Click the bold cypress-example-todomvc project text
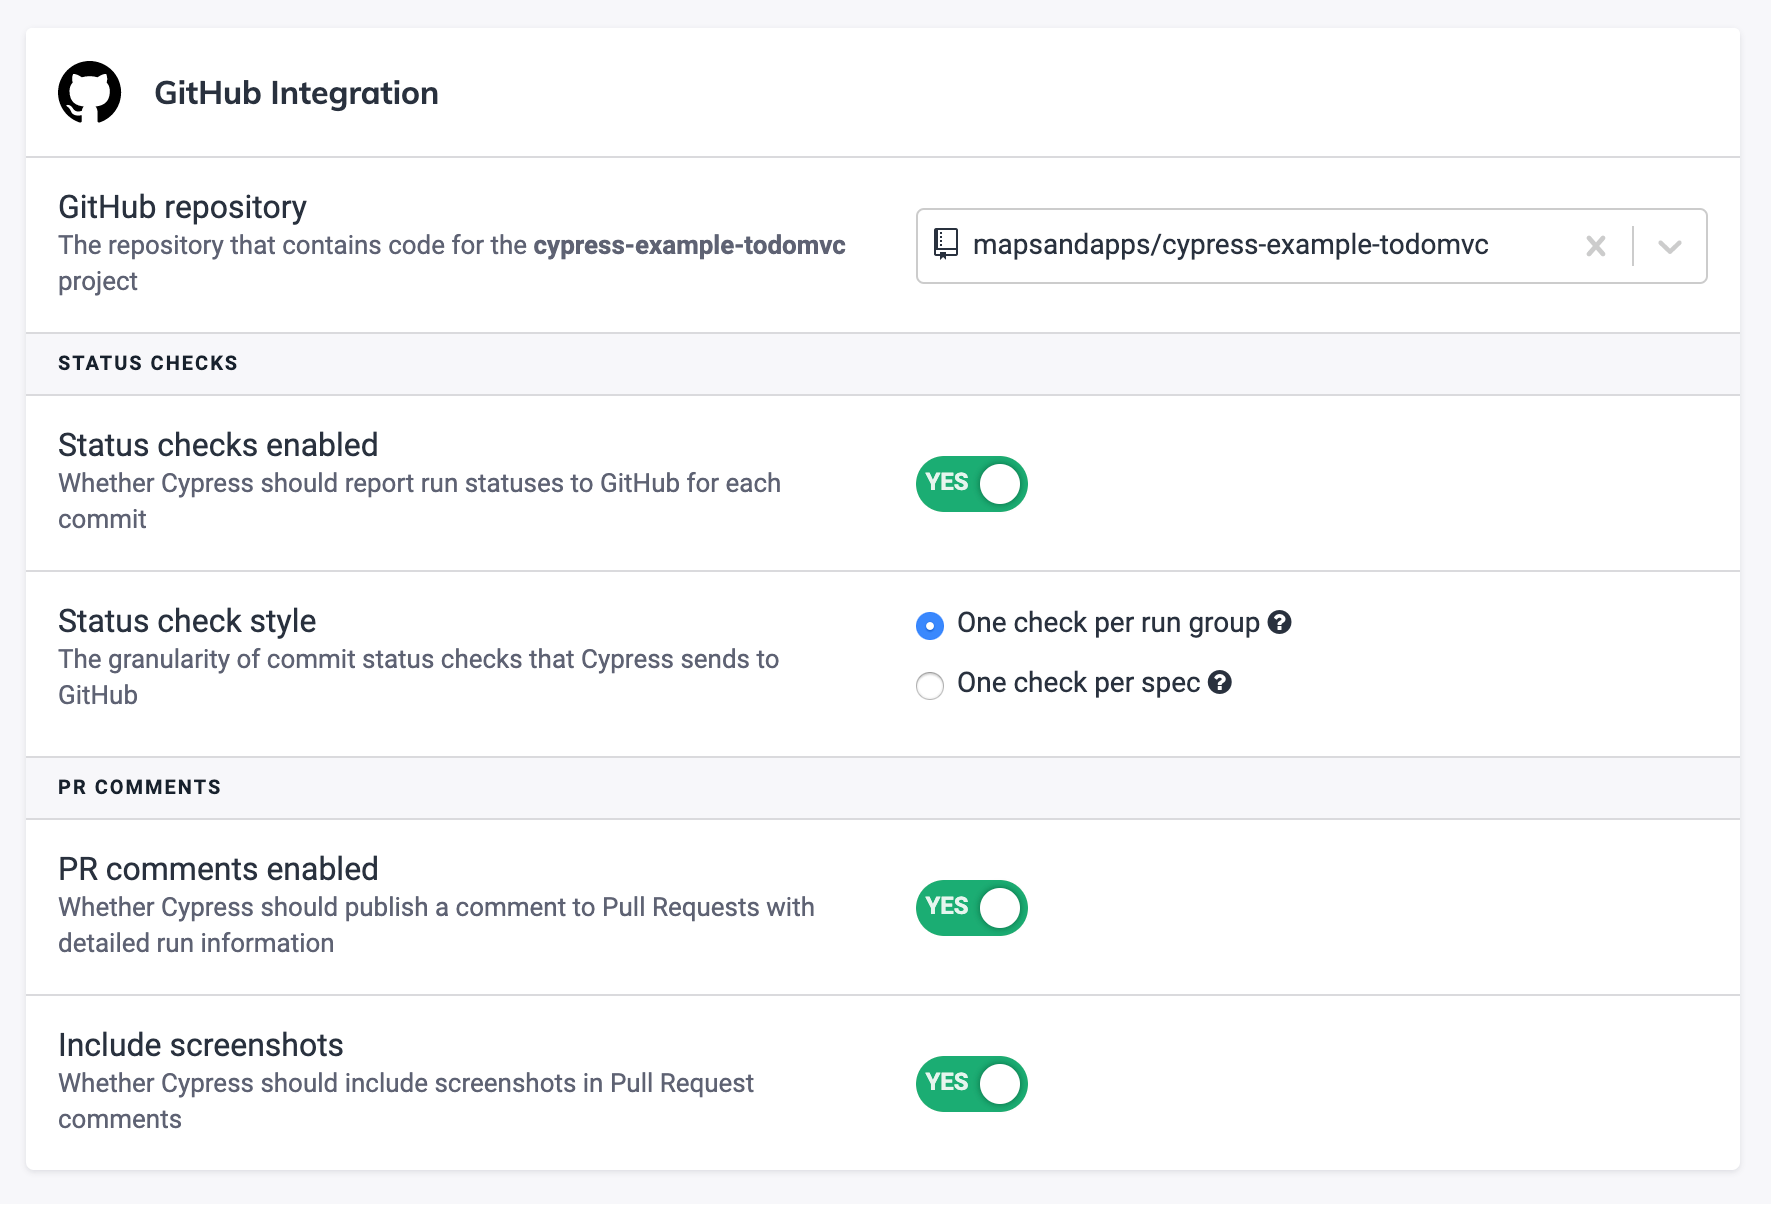The height and width of the screenshot is (1205, 1771). pos(689,244)
